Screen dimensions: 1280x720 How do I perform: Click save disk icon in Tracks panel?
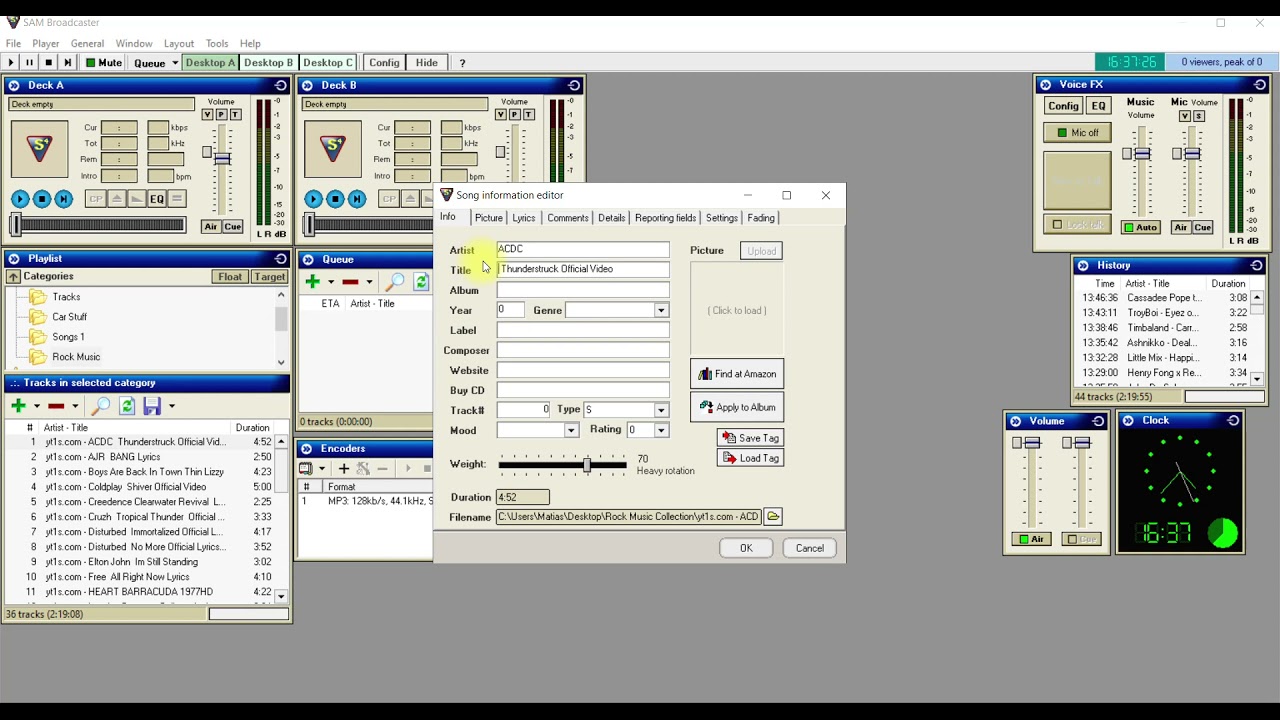coord(152,406)
